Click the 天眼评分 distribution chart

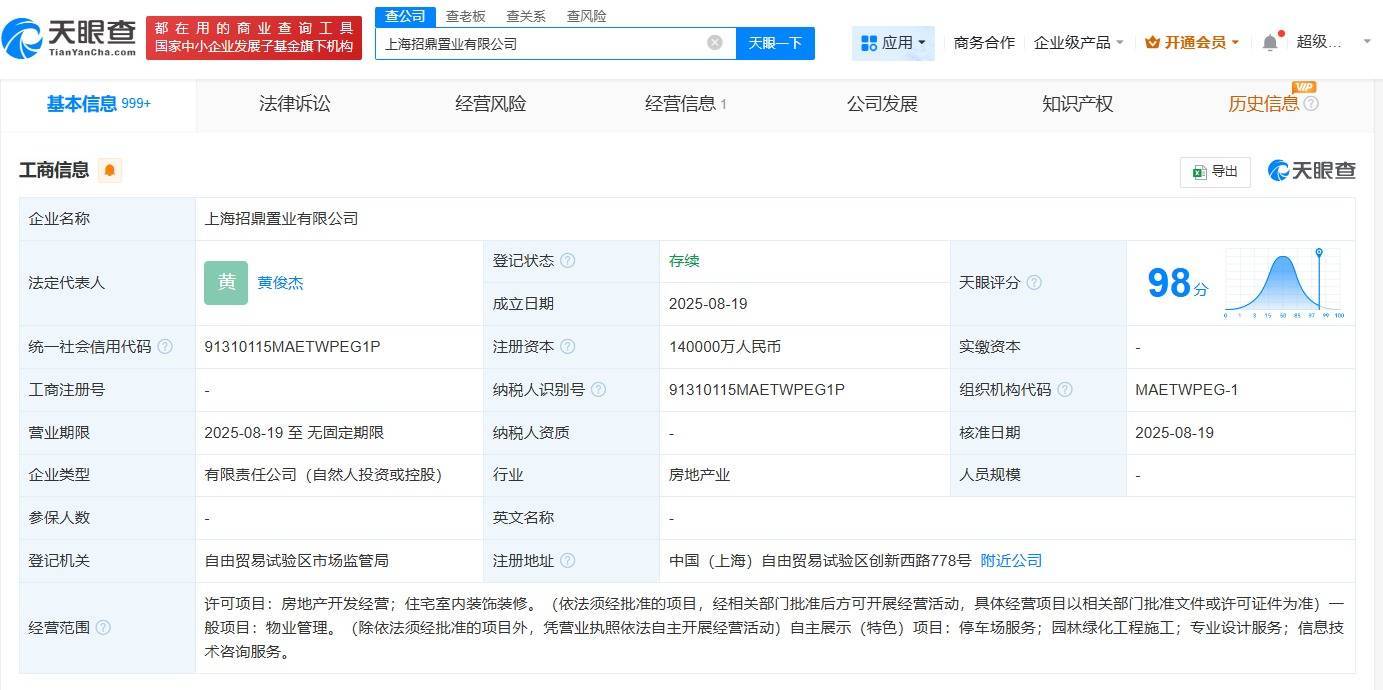(x=1285, y=283)
